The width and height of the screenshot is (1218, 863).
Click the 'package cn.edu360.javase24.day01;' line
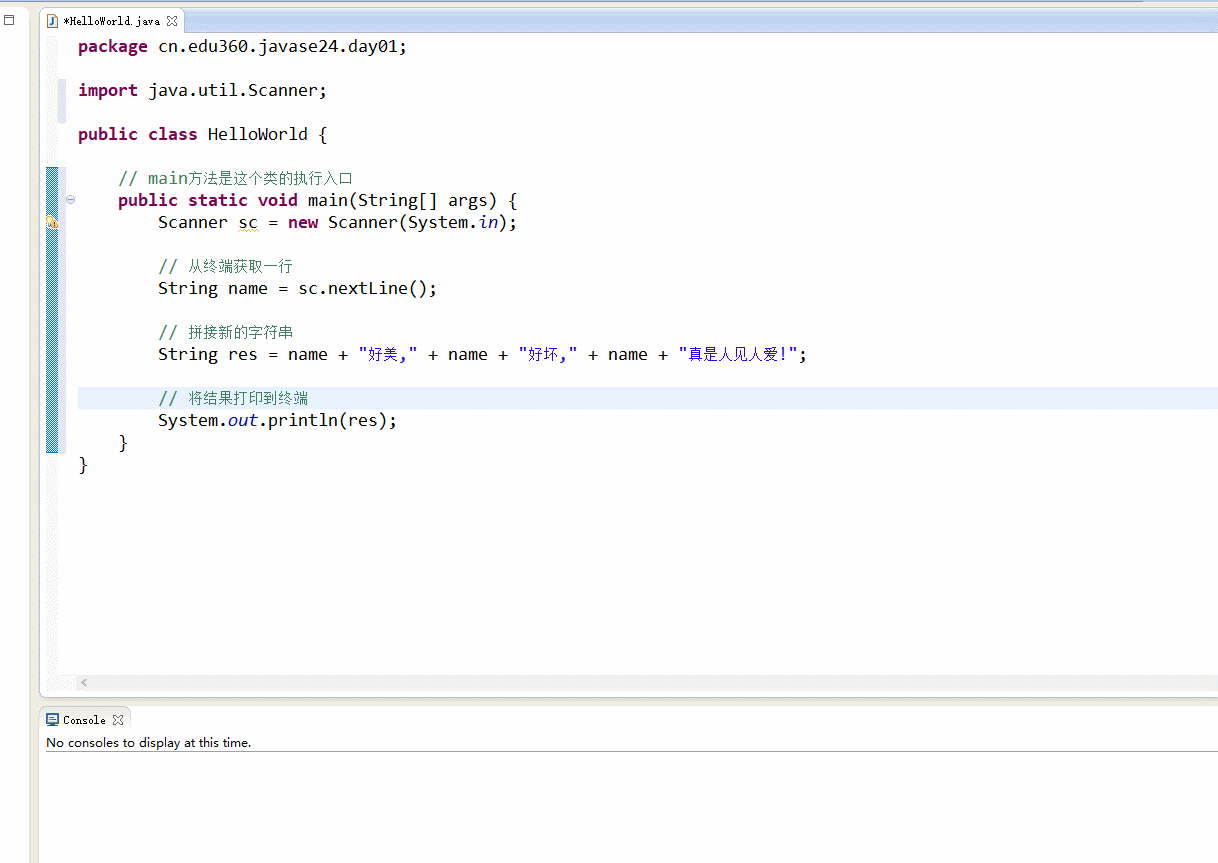click(243, 46)
